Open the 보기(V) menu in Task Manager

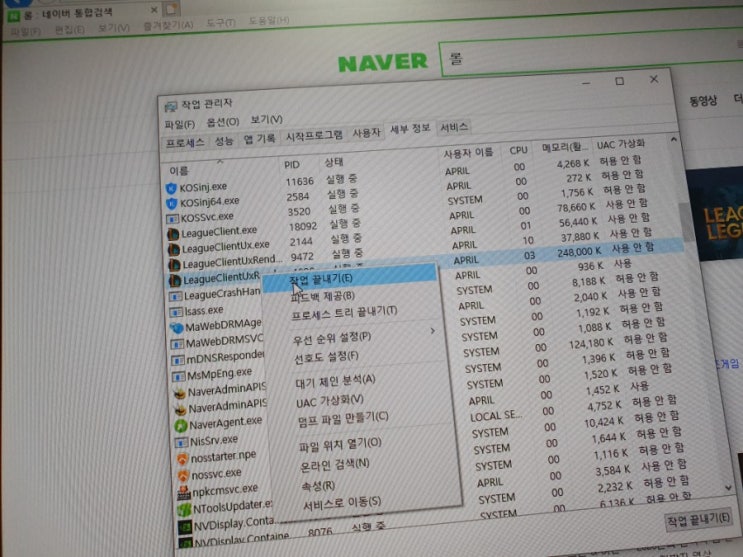pos(266,119)
